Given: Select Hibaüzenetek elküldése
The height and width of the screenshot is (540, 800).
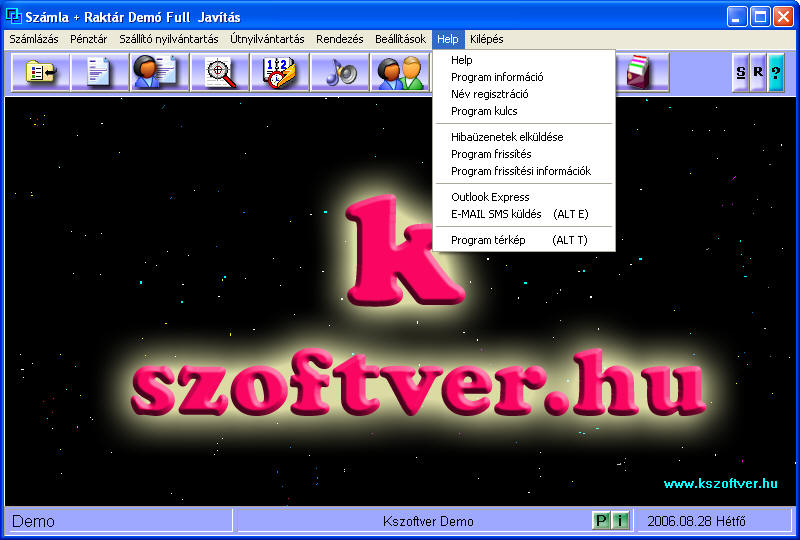Looking at the screenshot, I should pyautogui.click(x=523, y=137).
